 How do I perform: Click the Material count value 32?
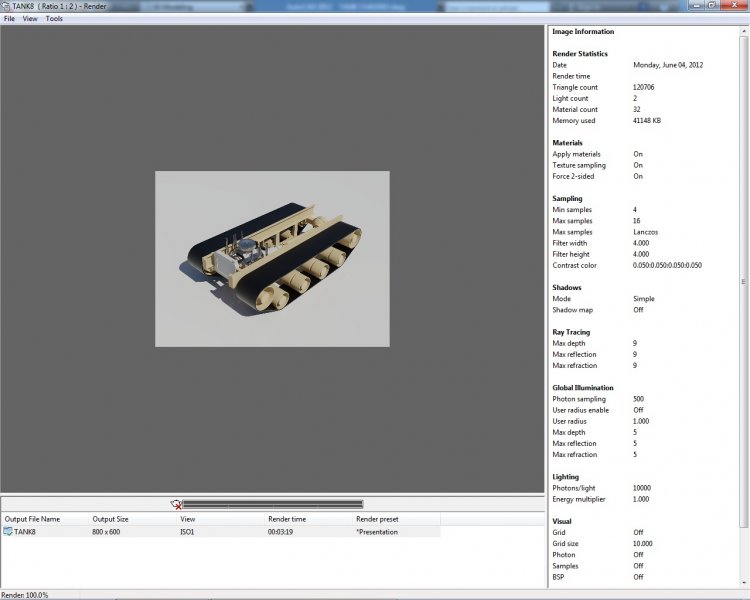[637, 110]
